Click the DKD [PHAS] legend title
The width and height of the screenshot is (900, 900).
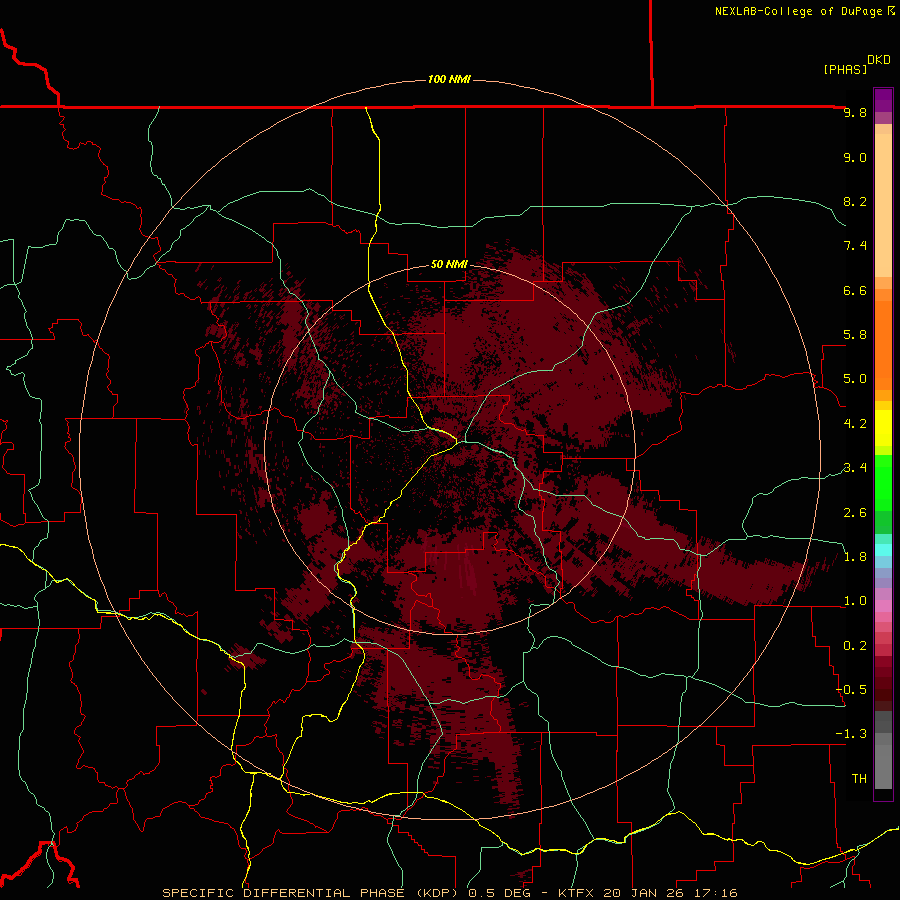pos(856,64)
